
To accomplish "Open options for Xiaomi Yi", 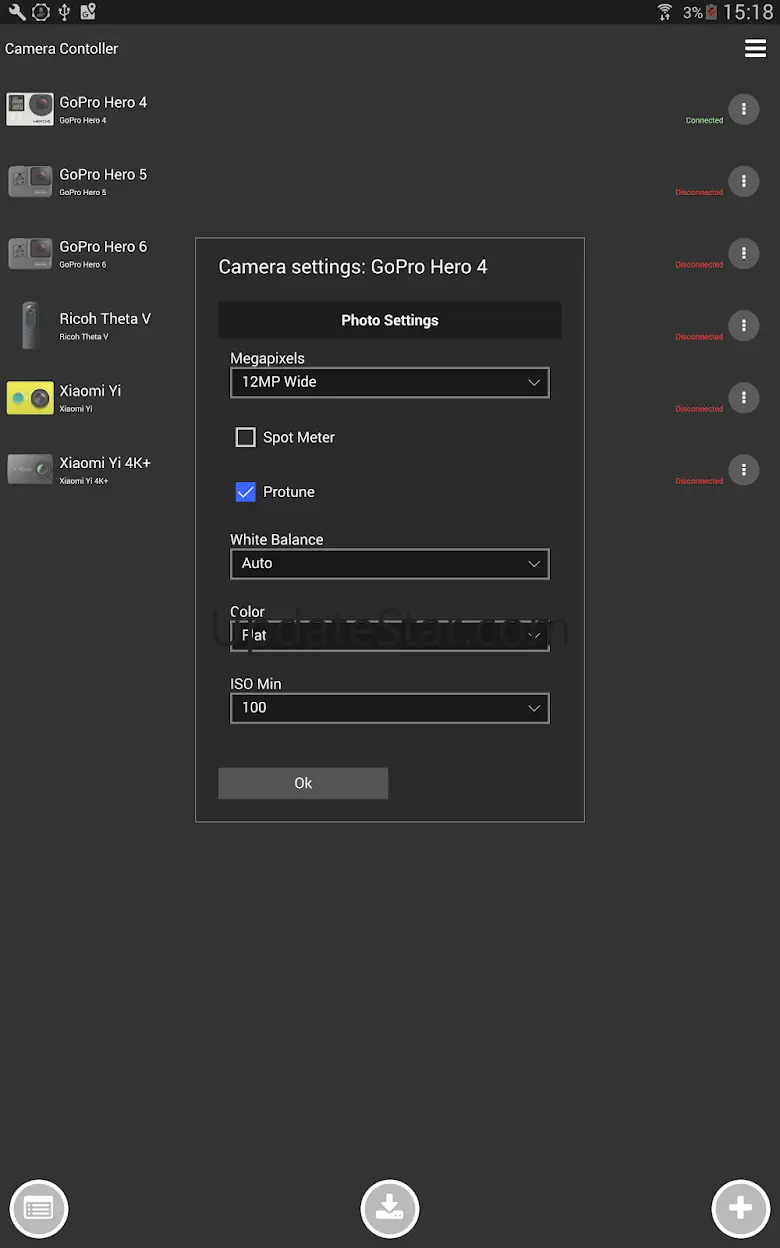I will coord(743,397).
